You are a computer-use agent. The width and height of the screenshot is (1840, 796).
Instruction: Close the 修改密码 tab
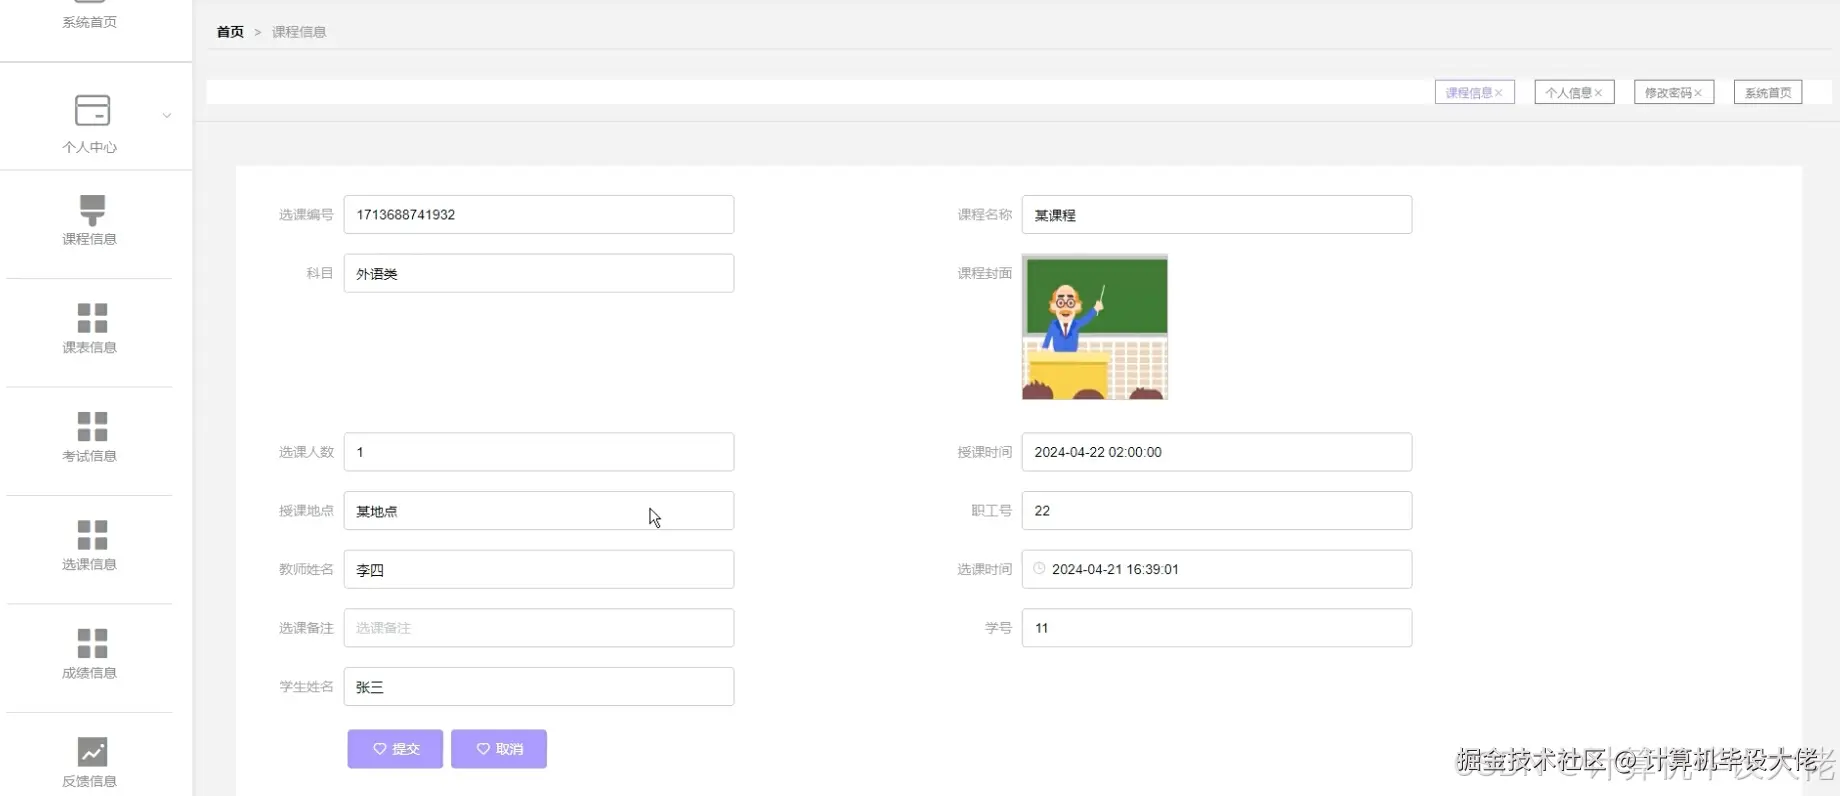[1698, 93]
